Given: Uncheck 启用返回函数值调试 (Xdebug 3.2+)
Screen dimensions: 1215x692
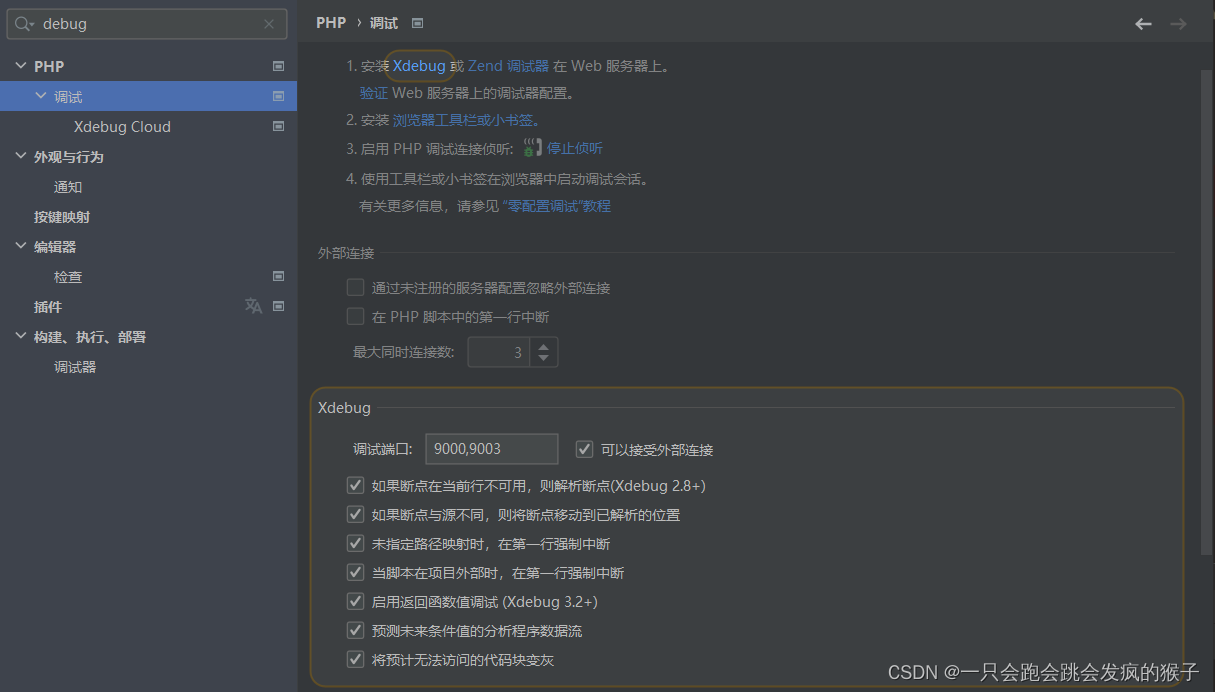Looking at the screenshot, I should [x=355, y=601].
